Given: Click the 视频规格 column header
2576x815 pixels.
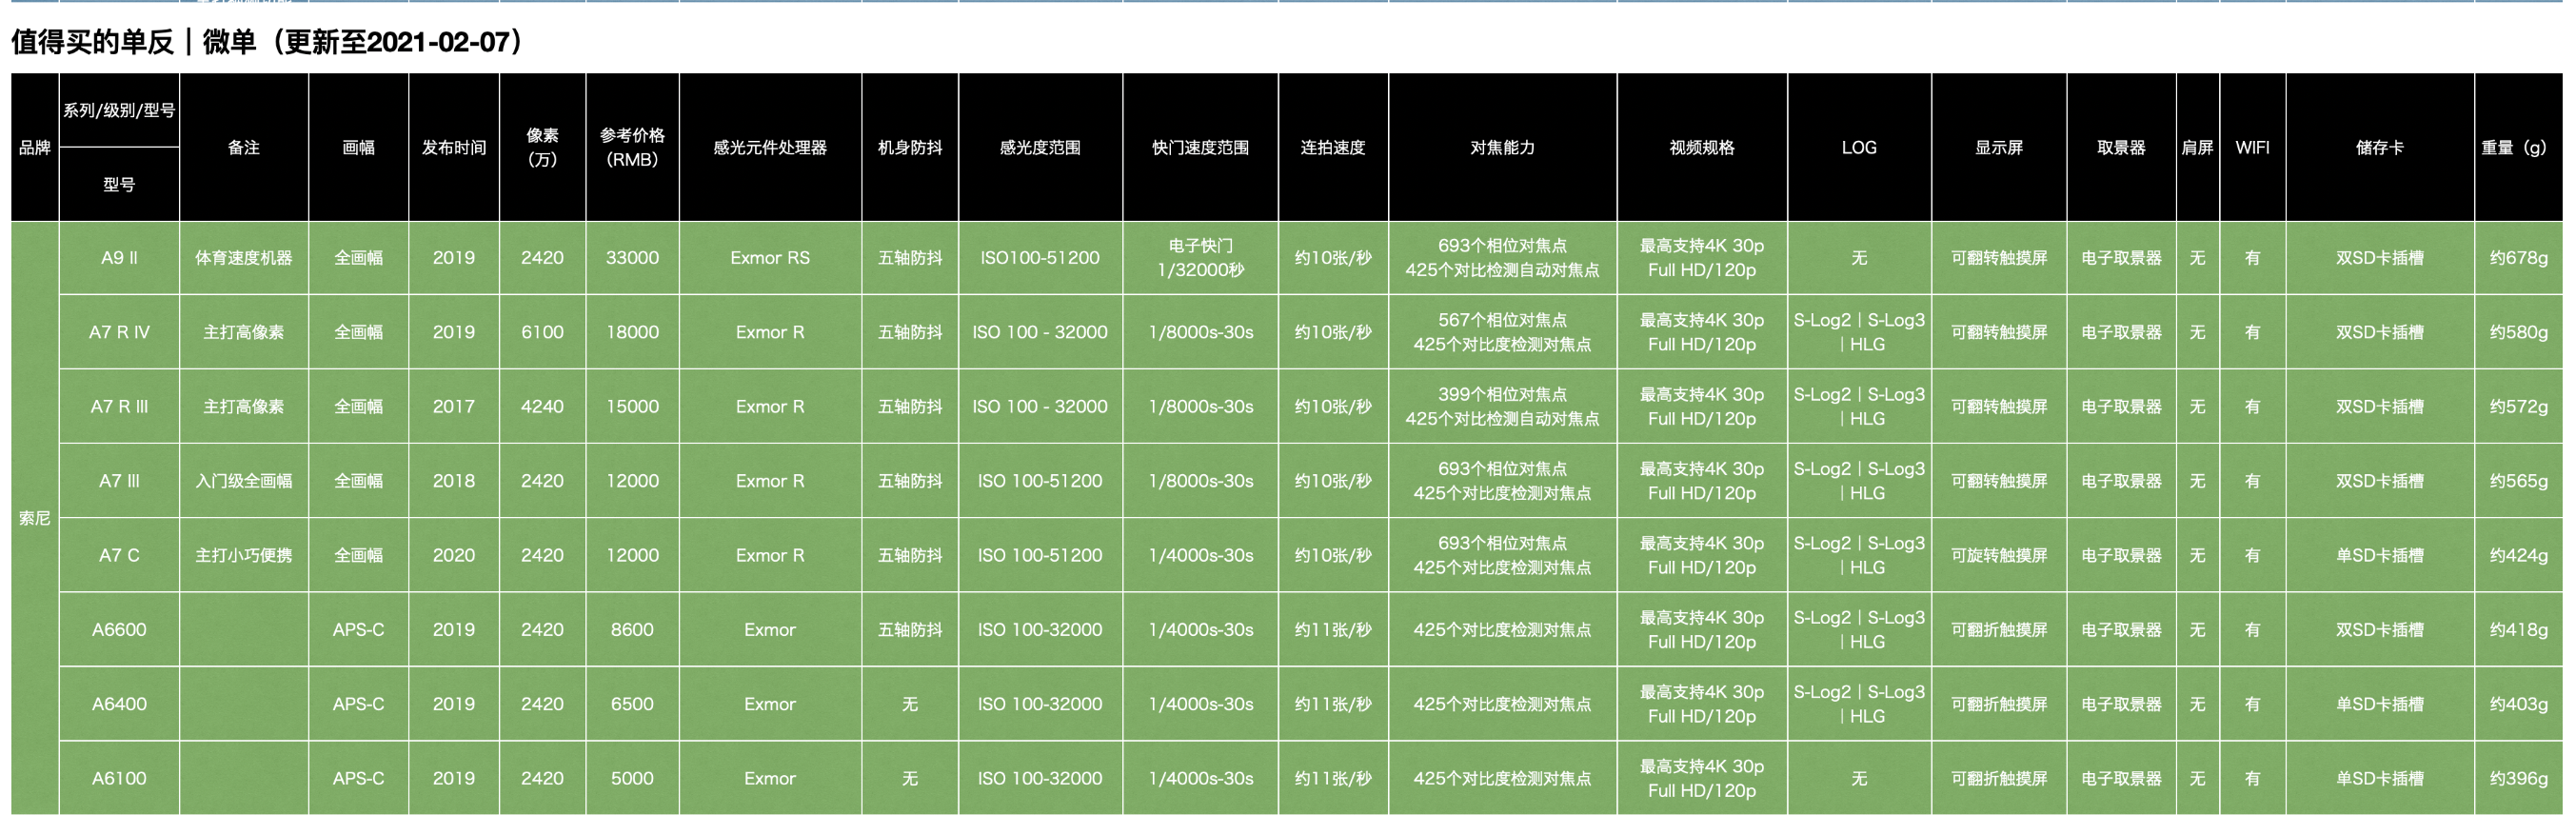Looking at the screenshot, I should [x=1702, y=147].
